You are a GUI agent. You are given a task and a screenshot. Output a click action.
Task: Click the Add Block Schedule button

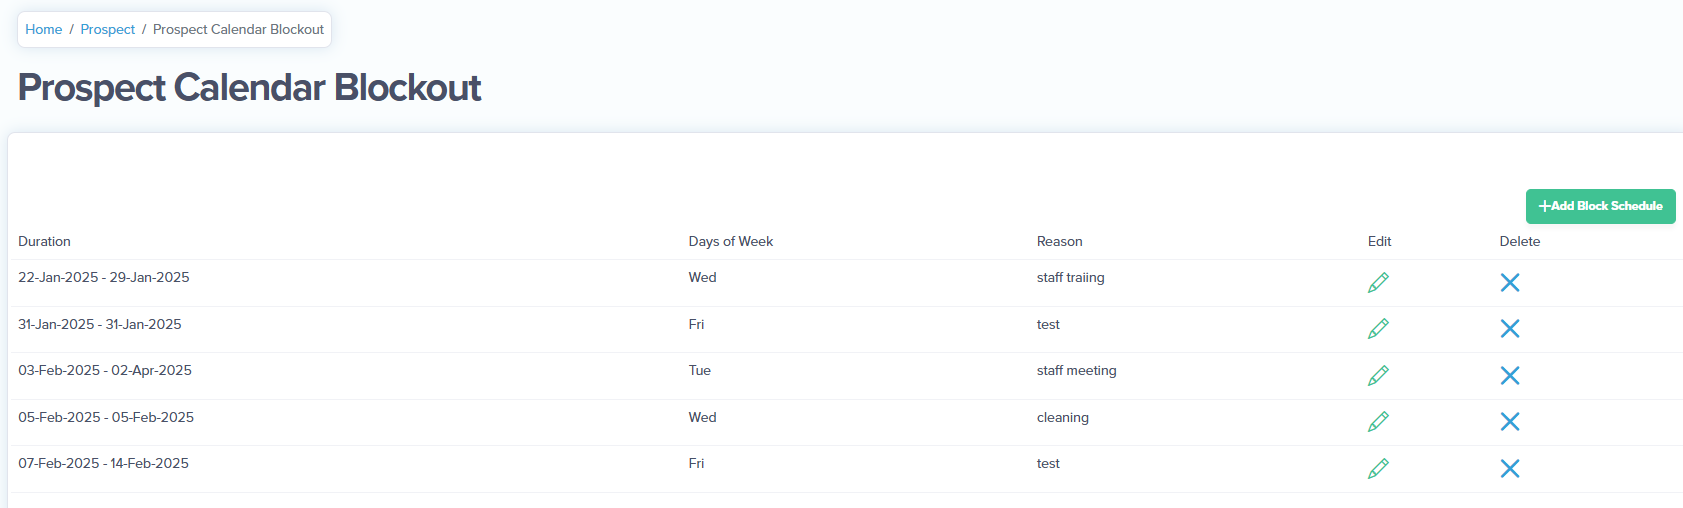coord(1600,206)
